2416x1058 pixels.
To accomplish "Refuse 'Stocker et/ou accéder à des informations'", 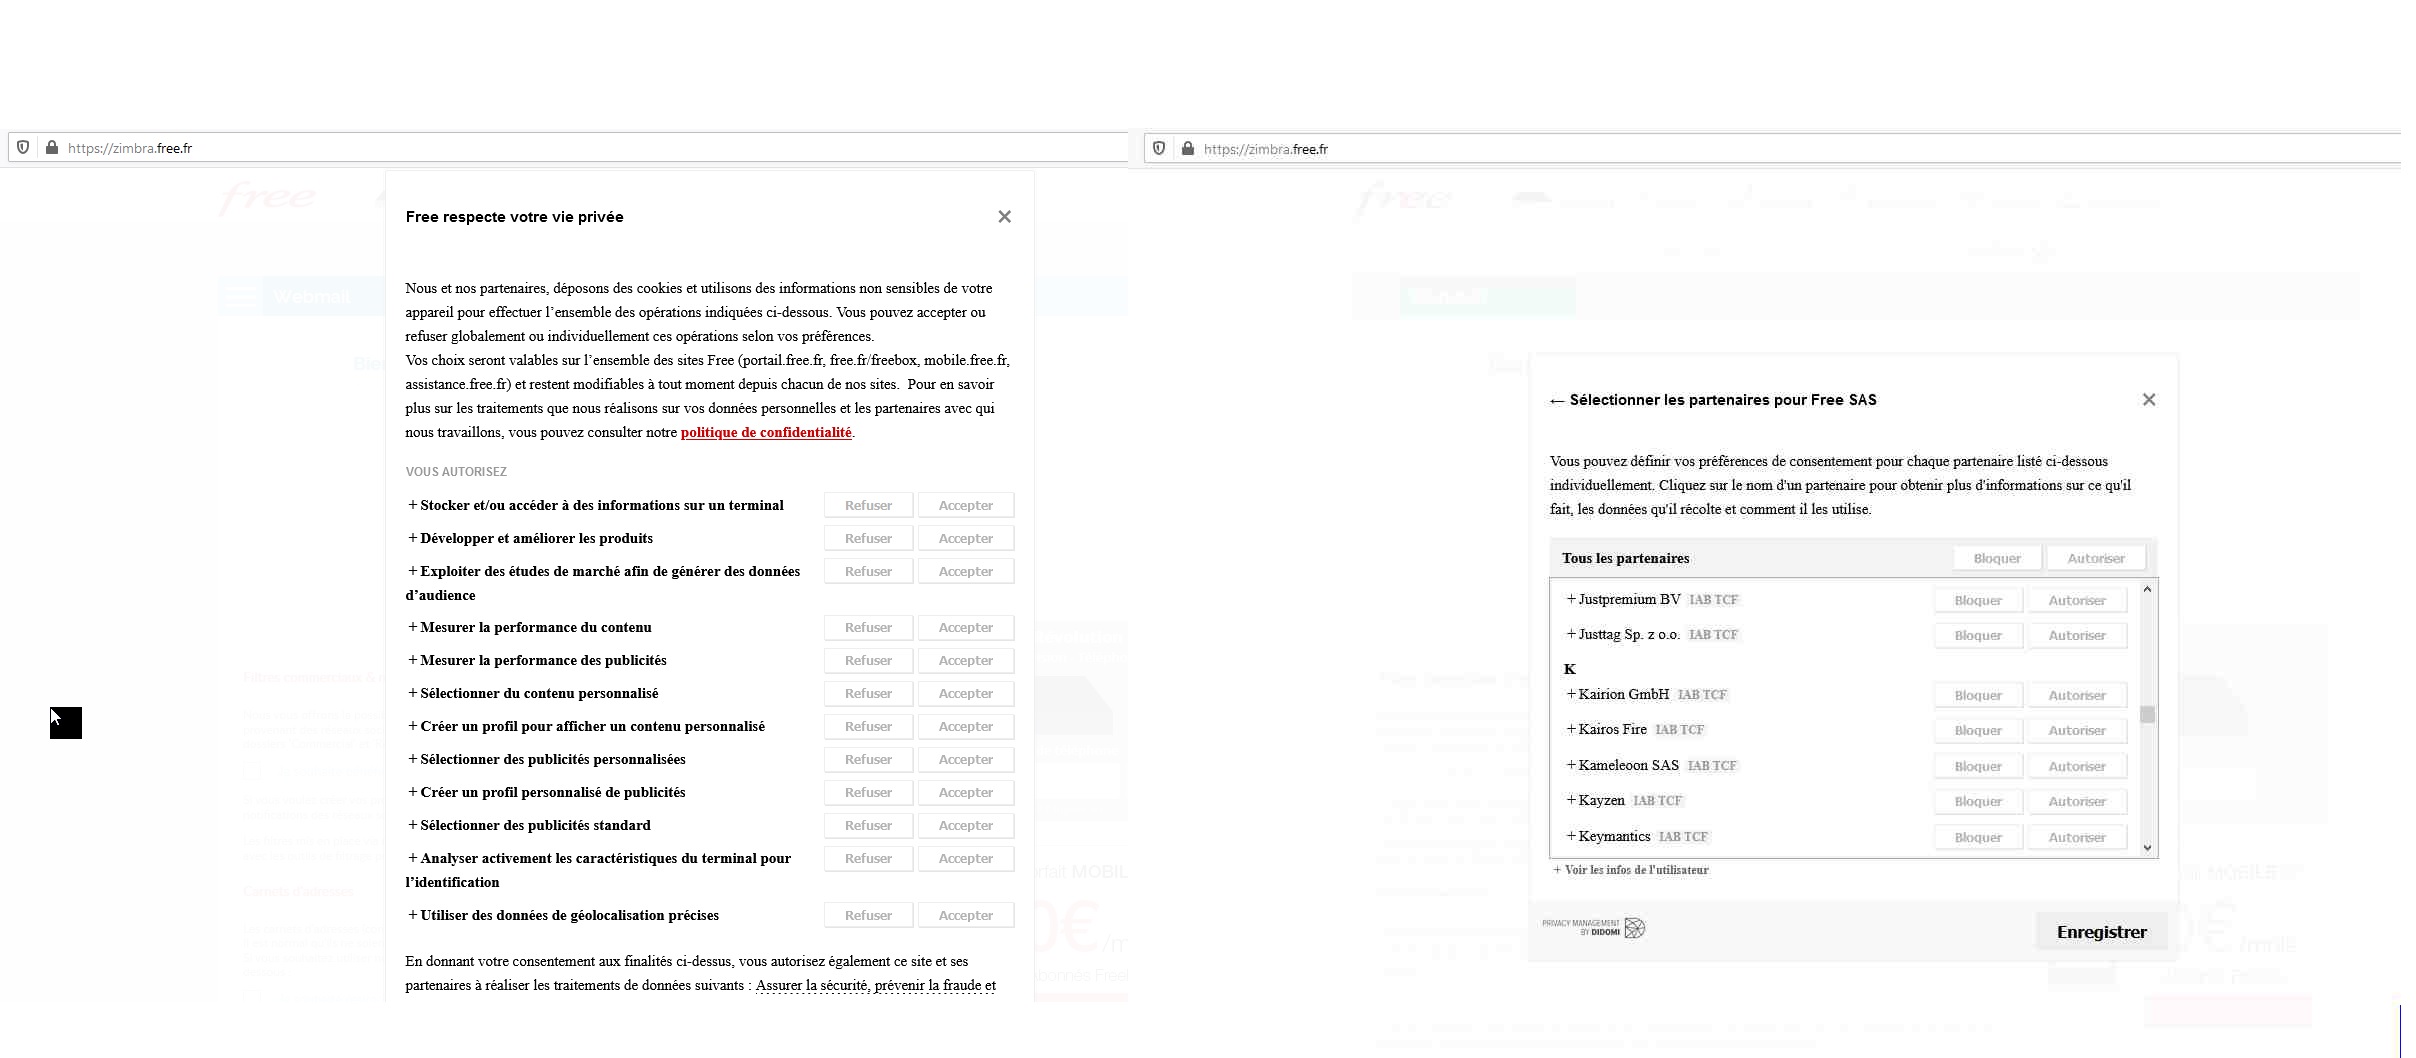I will [868, 505].
